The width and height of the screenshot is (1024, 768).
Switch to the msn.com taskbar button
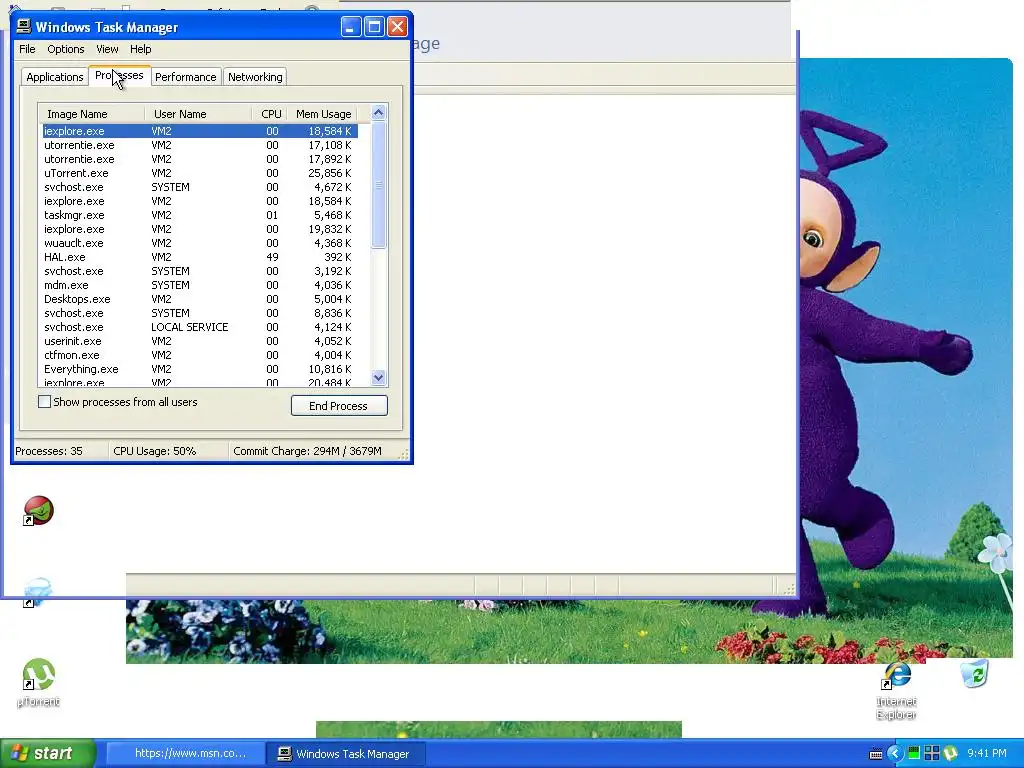[186, 754]
